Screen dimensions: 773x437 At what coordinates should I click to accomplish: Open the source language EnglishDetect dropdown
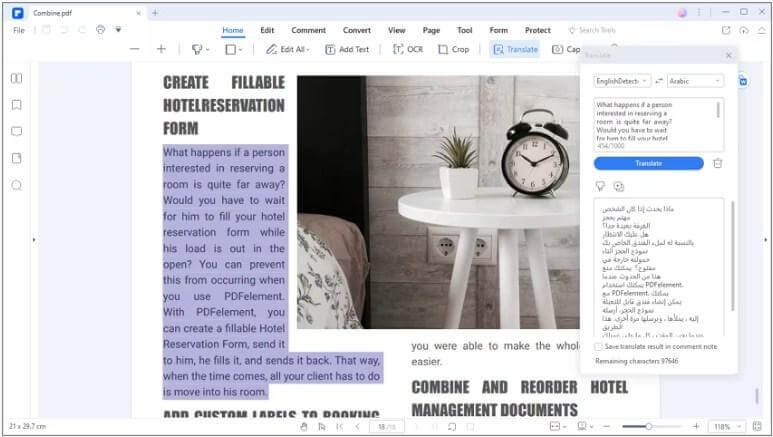[622, 81]
